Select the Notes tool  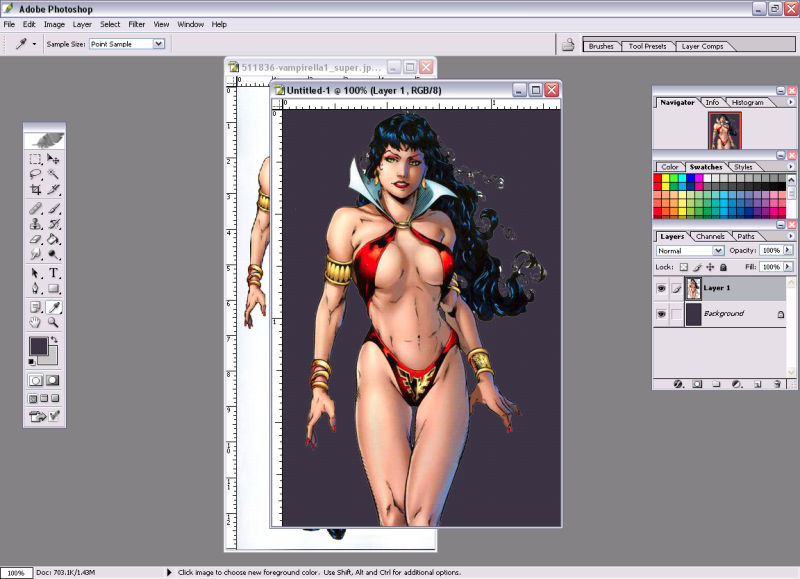coord(35,307)
